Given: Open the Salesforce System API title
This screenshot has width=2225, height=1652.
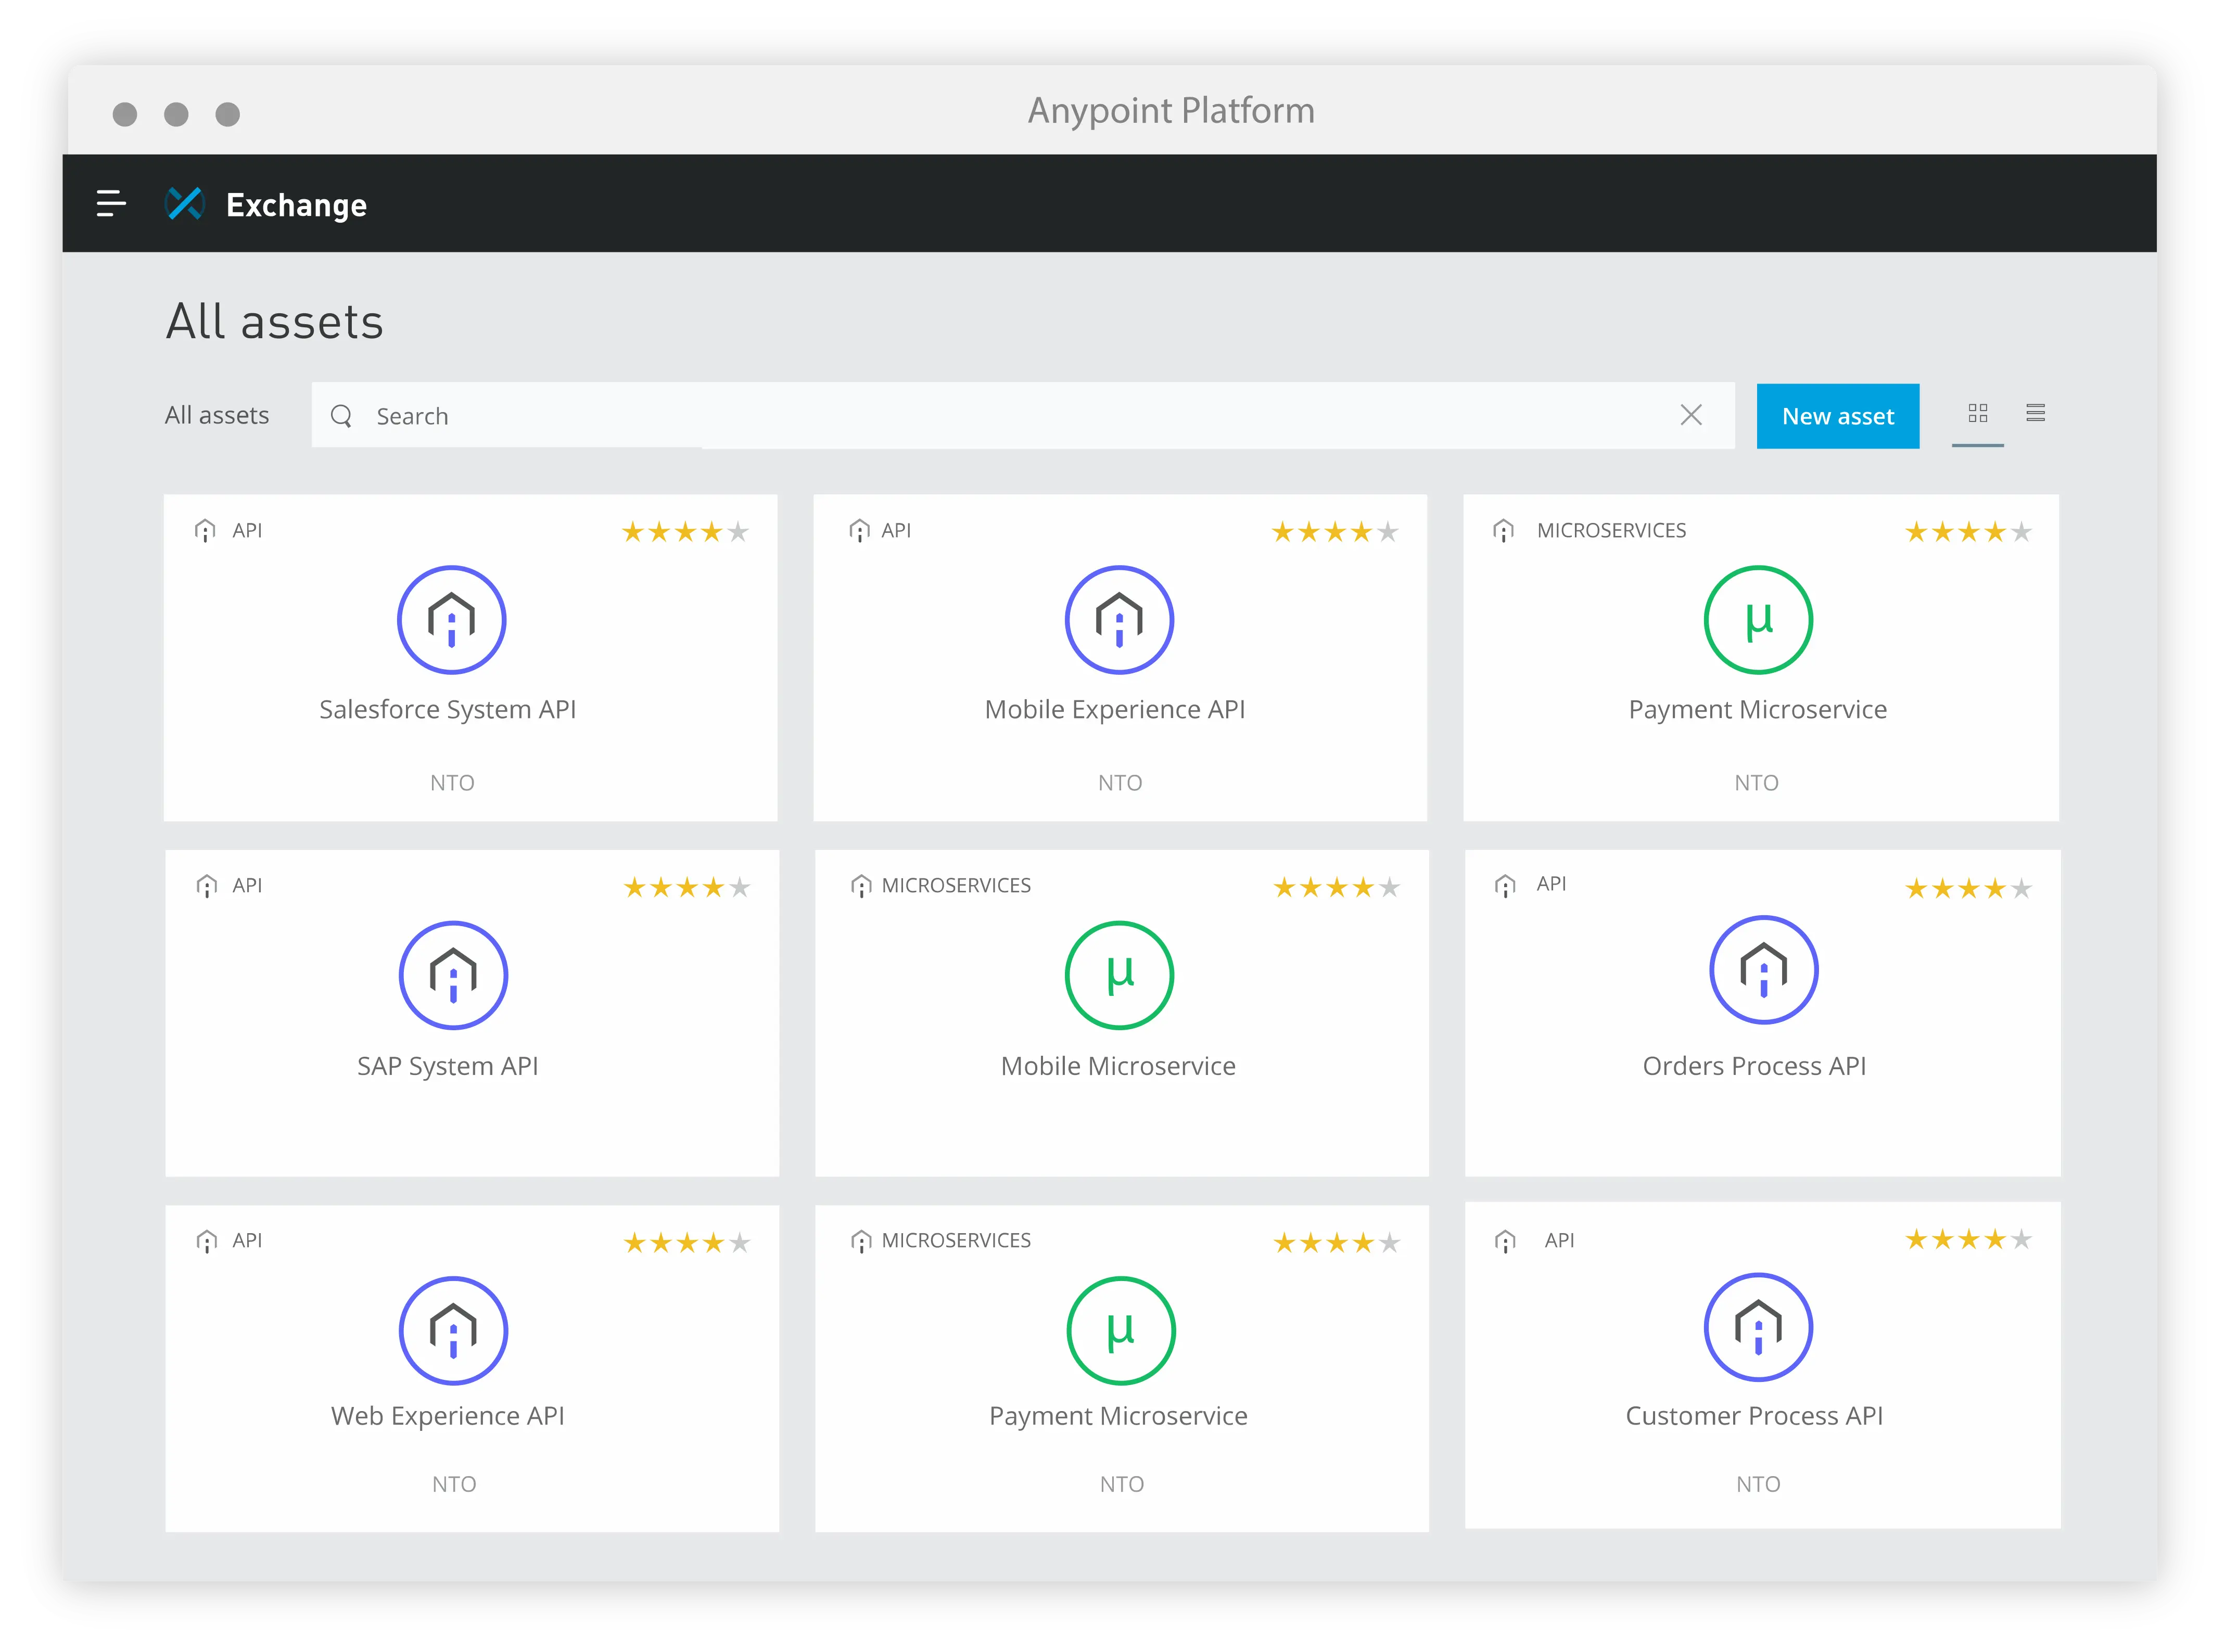Looking at the screenshot, I should [x=447, y=710].
